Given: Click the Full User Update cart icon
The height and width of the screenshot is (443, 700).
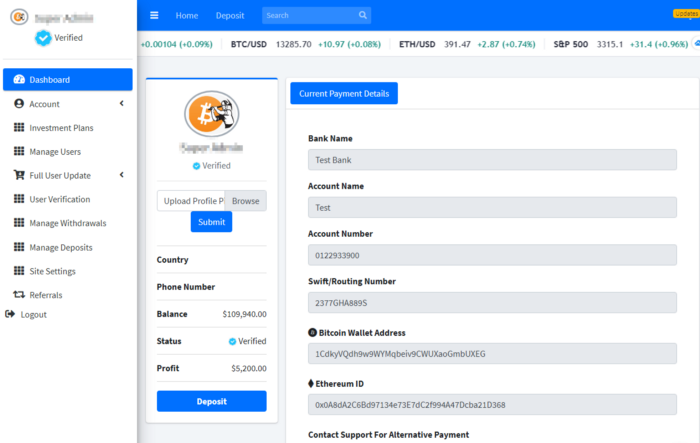Looking at the screenshot, I should tap(19, 175).
